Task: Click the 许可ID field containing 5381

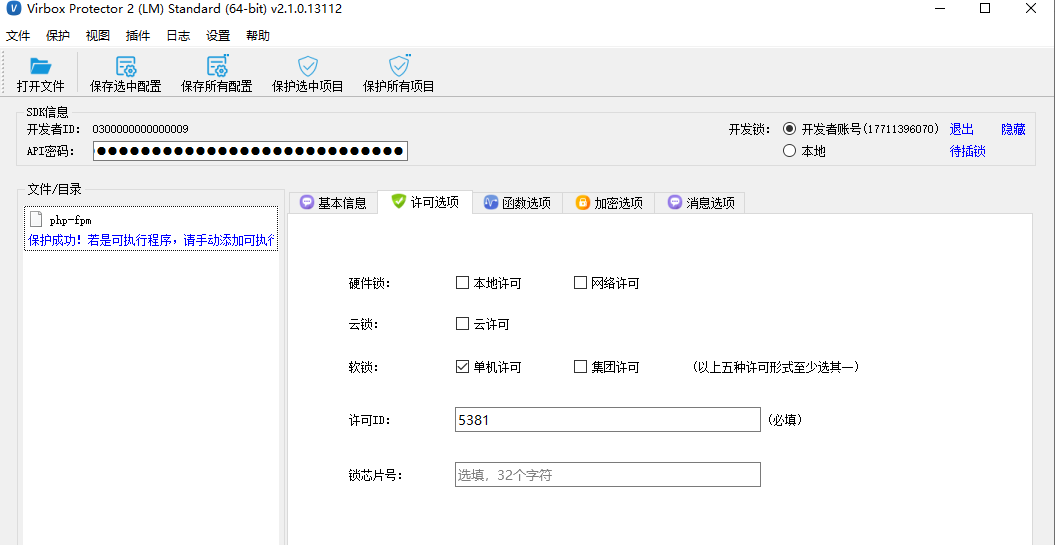Action: coord(608,420)
